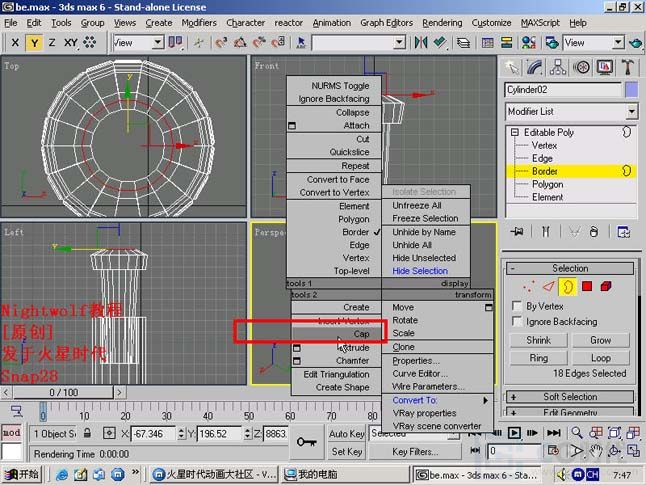646x485 pixels.
Task: Click the Pin Stack icon
Action: pyautogui.click(x=517, y=232)
